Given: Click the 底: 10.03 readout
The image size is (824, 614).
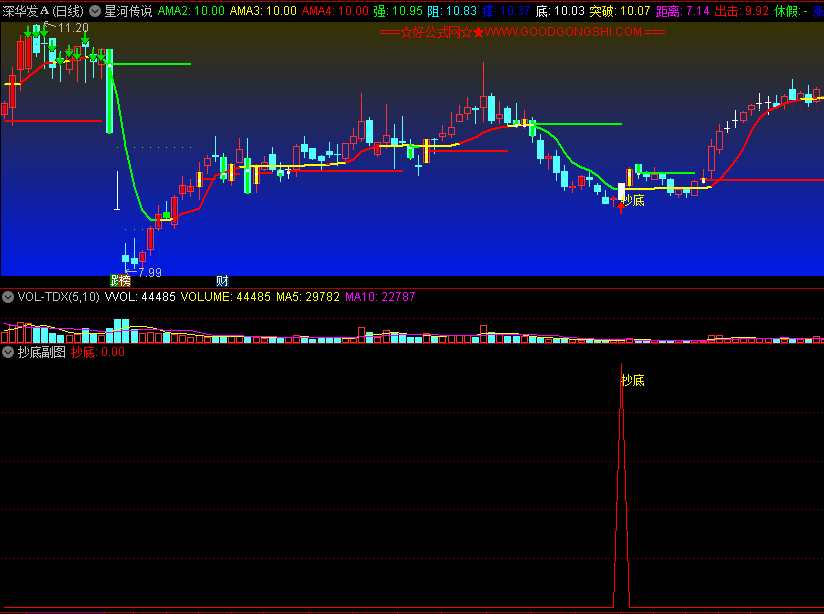Looking at the screenshot, I should (560, 11).
